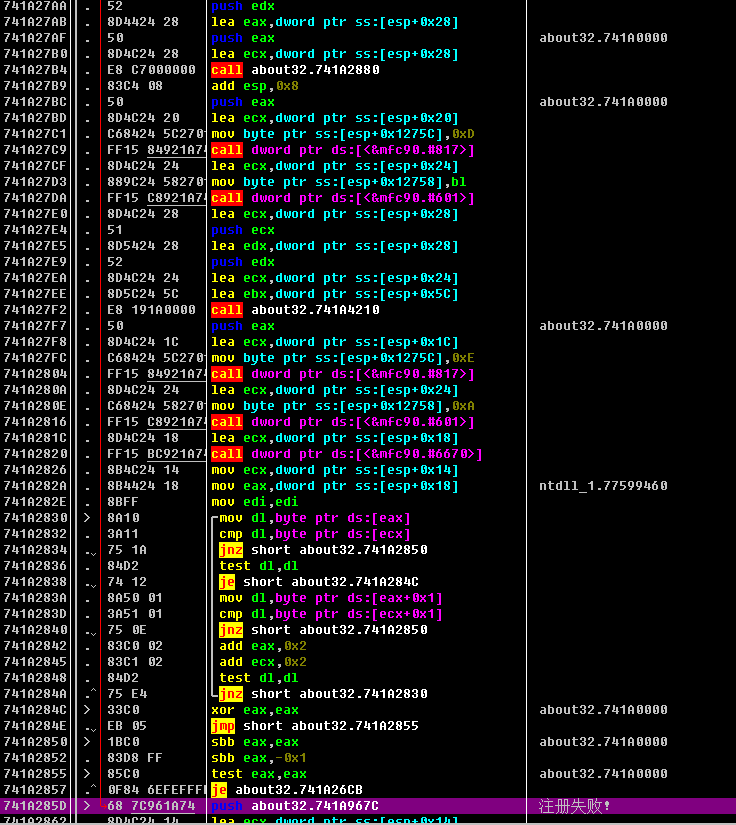Select the highlighted row at address 741A285D

(x=368, y=806)
